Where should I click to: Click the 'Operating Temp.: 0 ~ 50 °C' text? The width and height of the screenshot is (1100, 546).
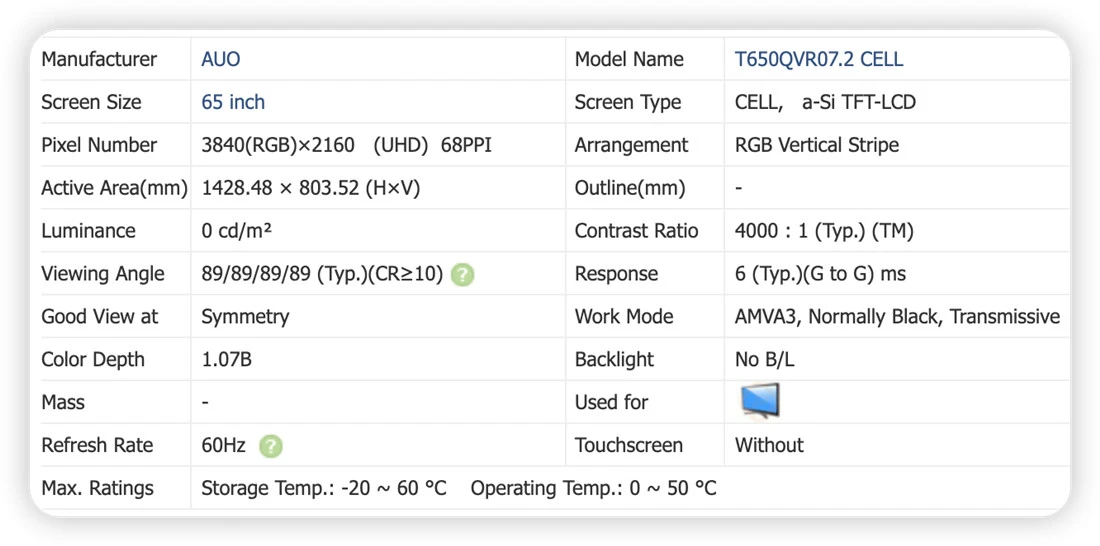pyautogui.click(x=593, y=488)
